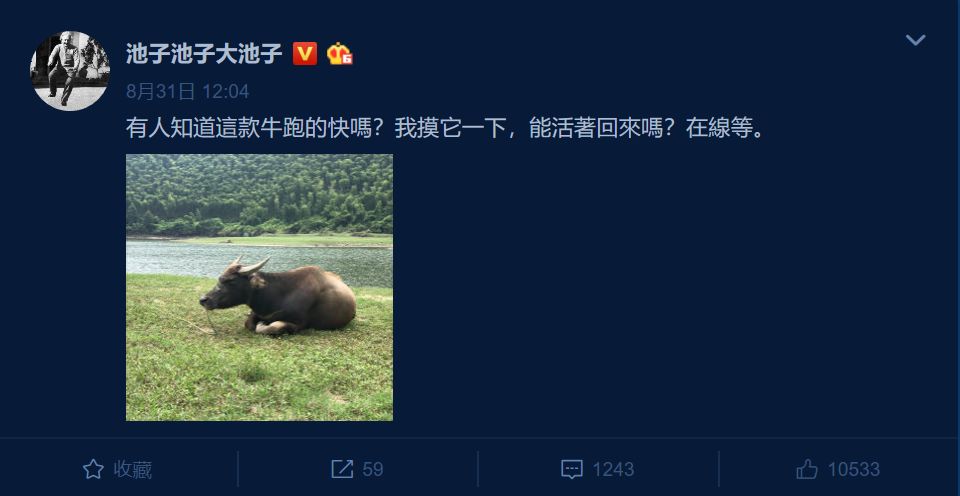
Task: Click the crown membership badge
Action: tap(339, 54)
